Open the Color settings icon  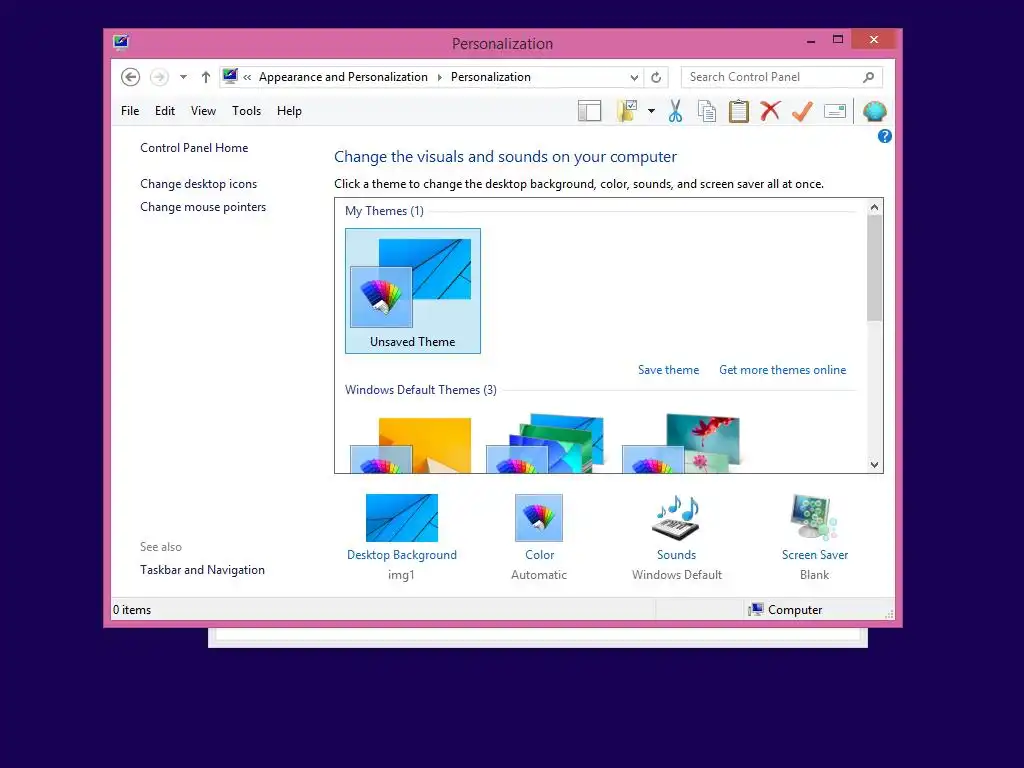coord(539,518)
